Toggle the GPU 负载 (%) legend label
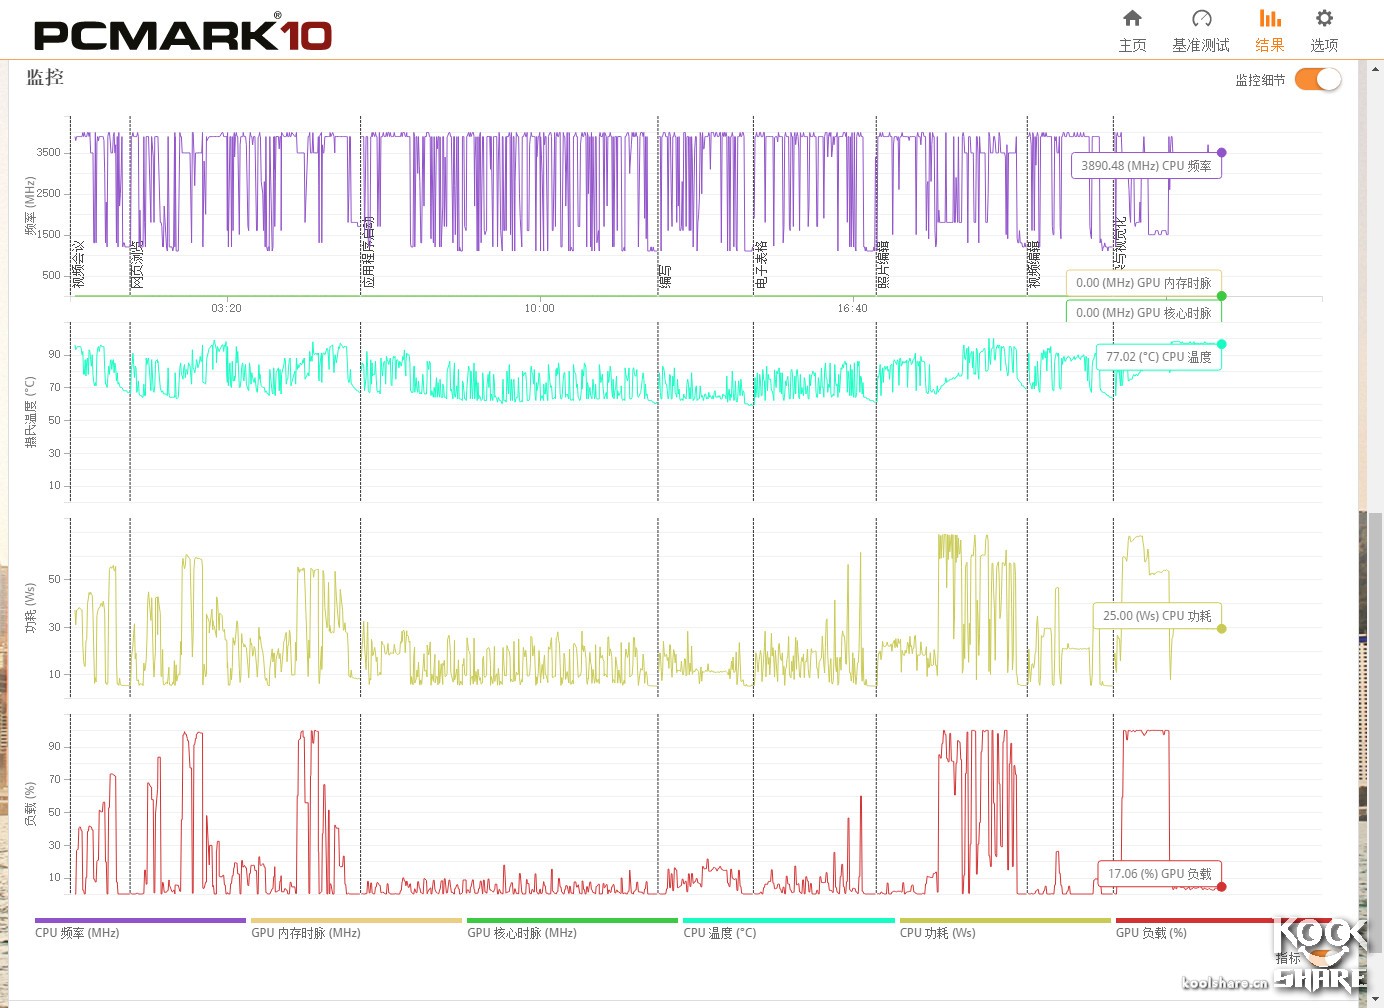This screenshot has height=1008, width=1384. (x=1151, y=933)
